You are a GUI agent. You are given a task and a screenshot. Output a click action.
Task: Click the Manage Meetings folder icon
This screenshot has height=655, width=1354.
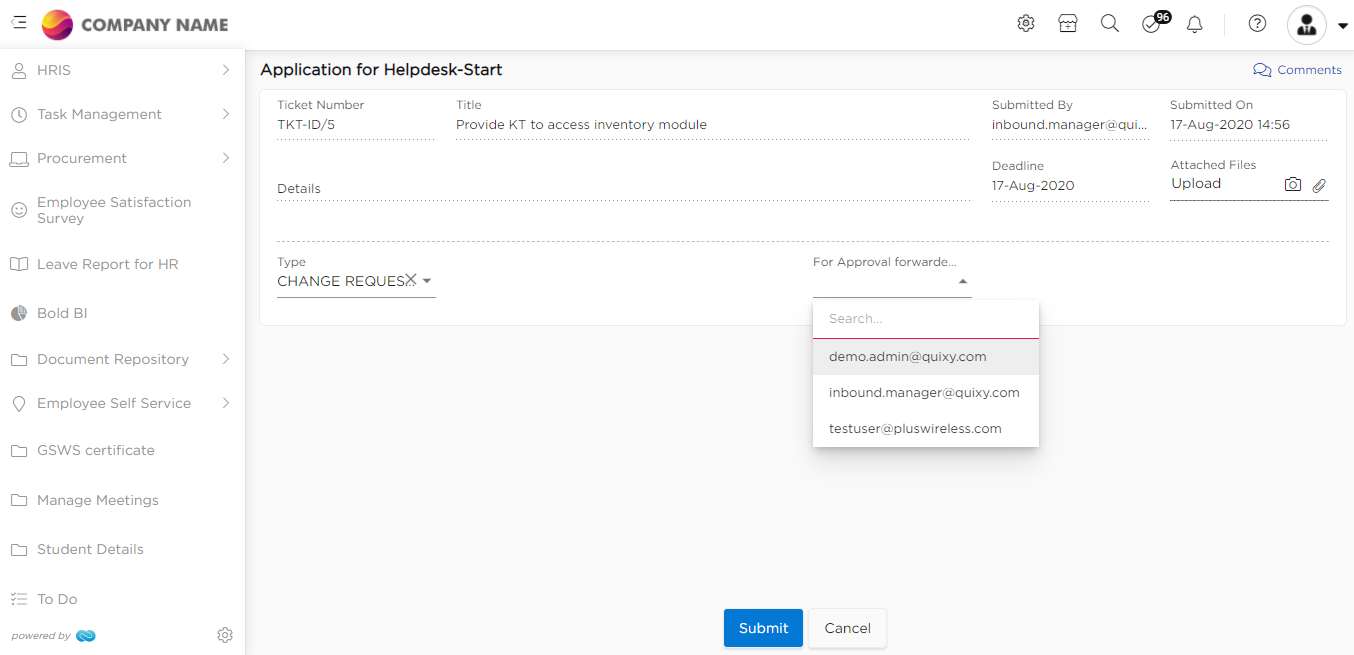click(x=18, y=501)
